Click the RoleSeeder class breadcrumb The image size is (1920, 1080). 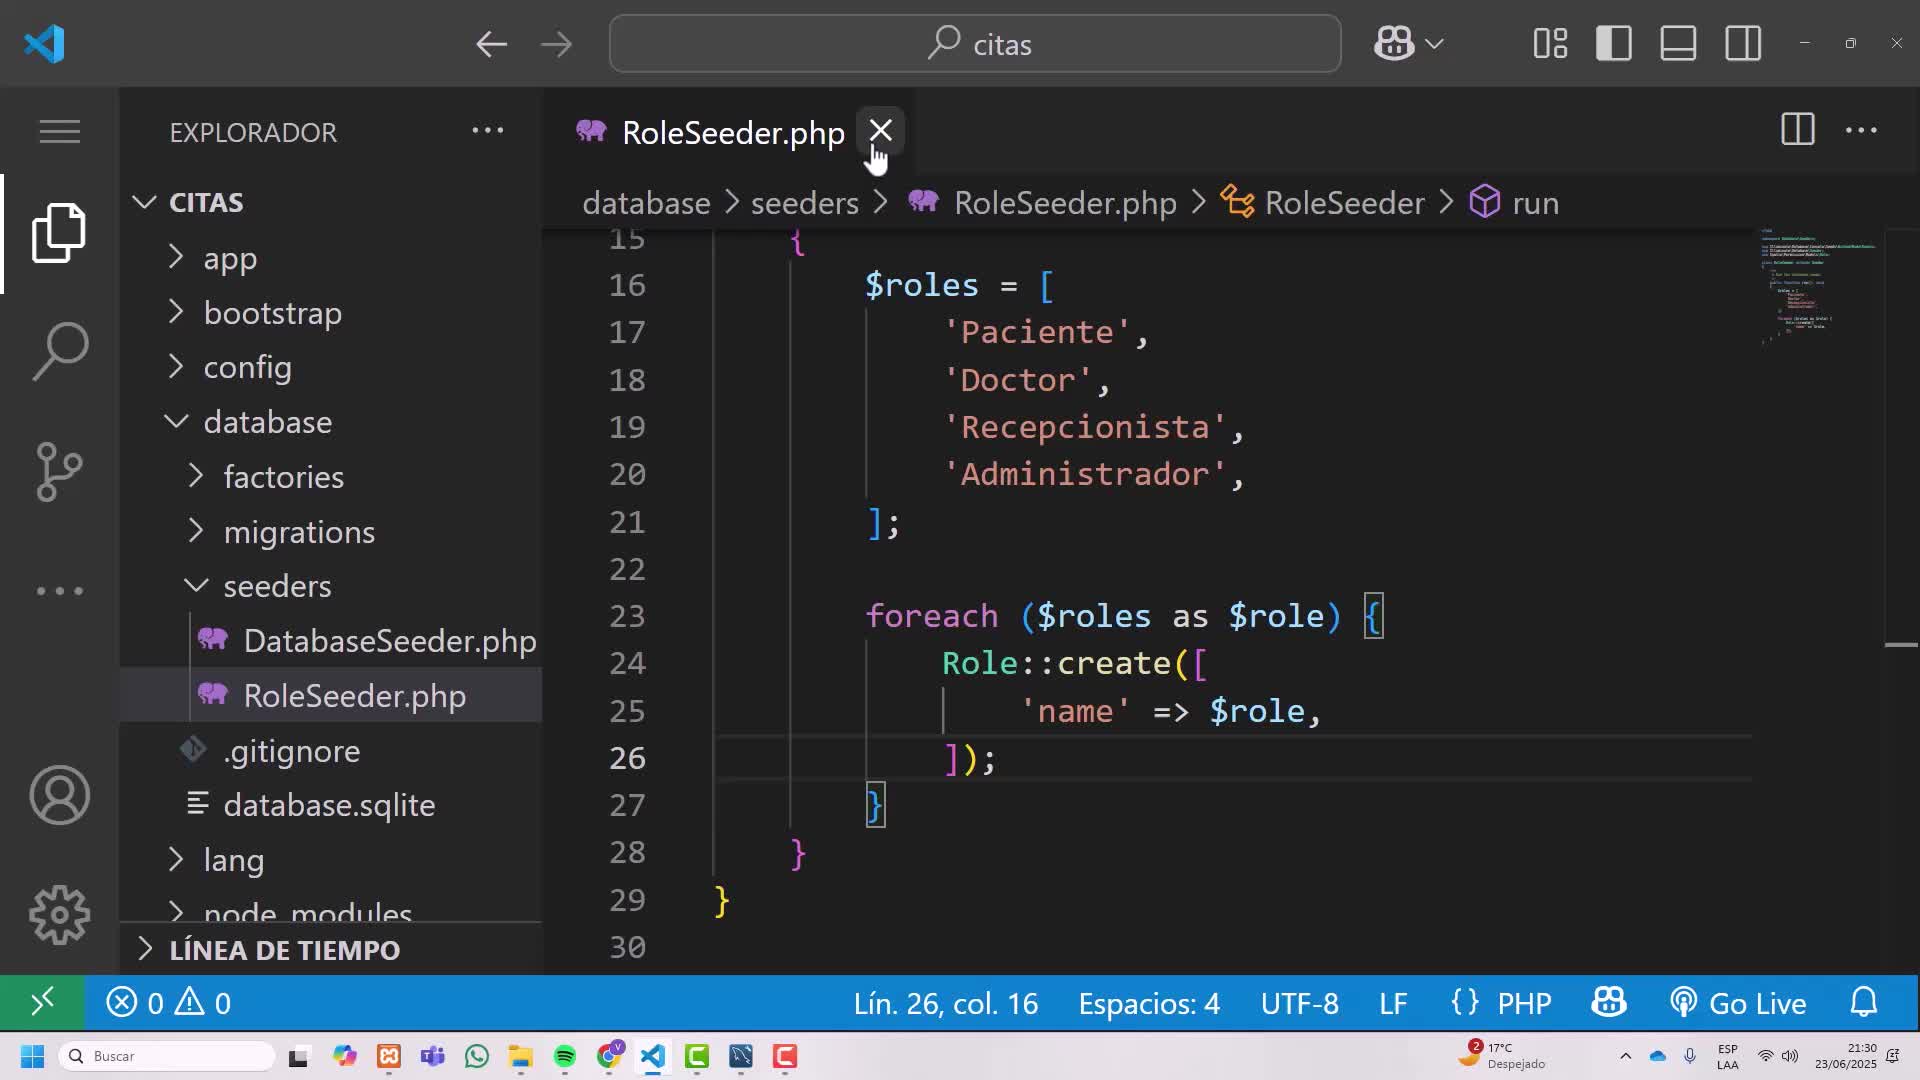pos(1322,203)
